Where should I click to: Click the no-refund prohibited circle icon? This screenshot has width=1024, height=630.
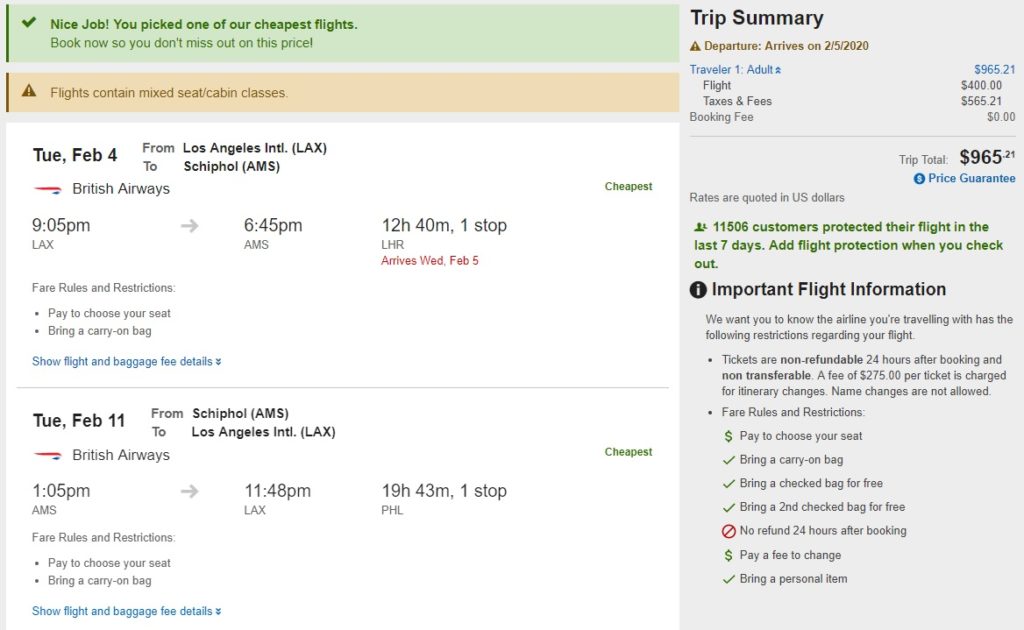(x=729, y=531)
